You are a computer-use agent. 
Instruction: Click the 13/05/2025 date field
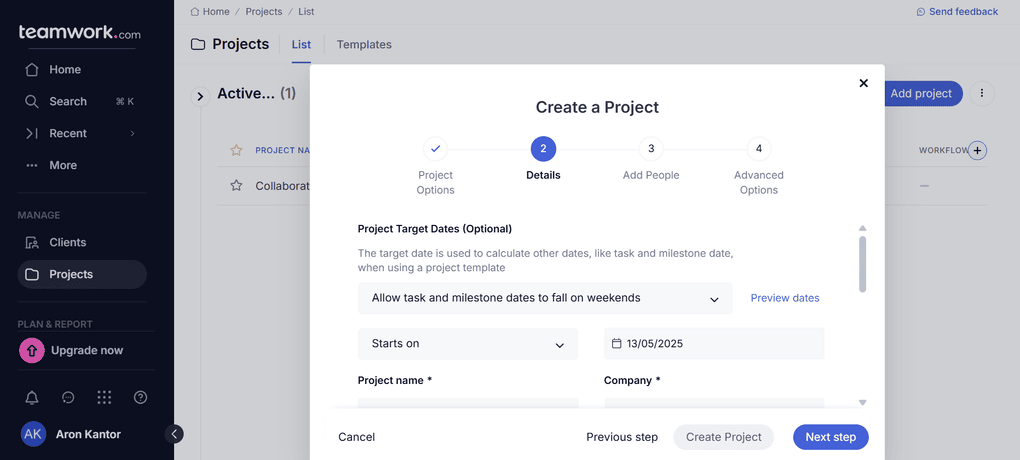[x=714, y=344]
